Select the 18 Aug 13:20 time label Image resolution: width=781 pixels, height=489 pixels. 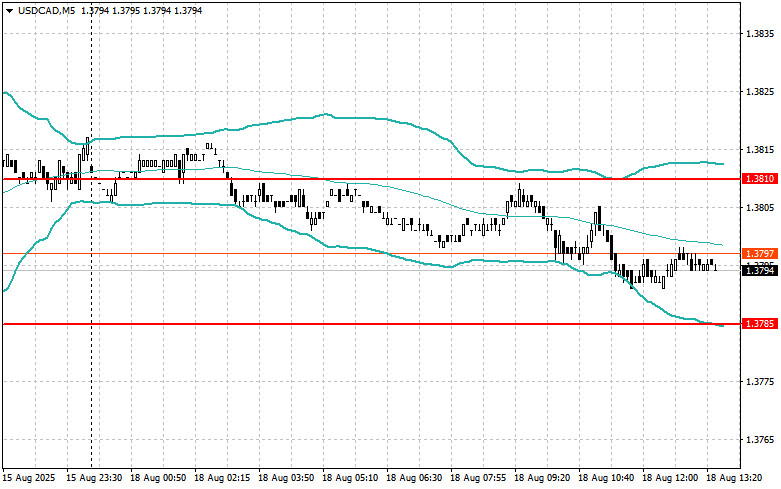[734, 478]
